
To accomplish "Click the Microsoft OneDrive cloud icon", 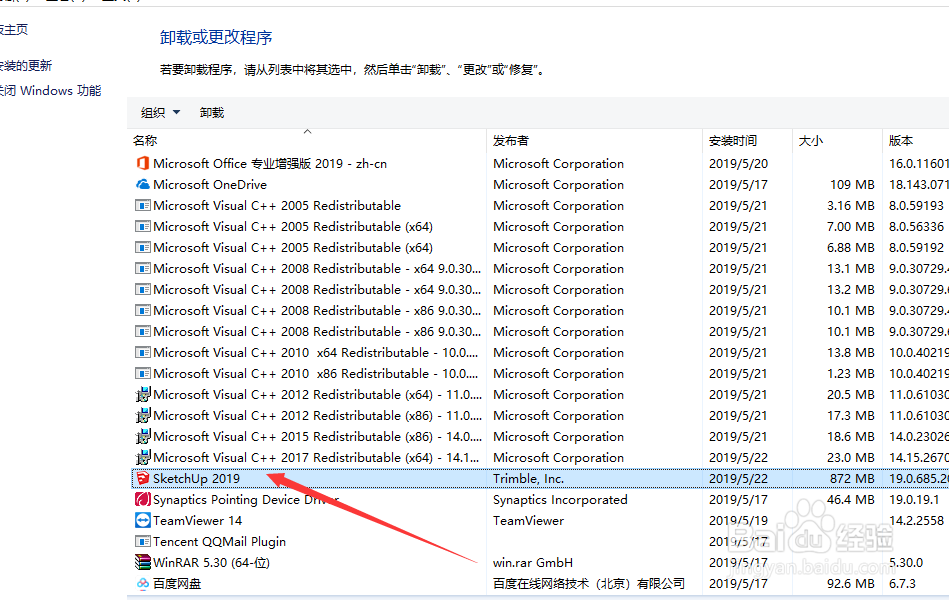I will [143, 184].
